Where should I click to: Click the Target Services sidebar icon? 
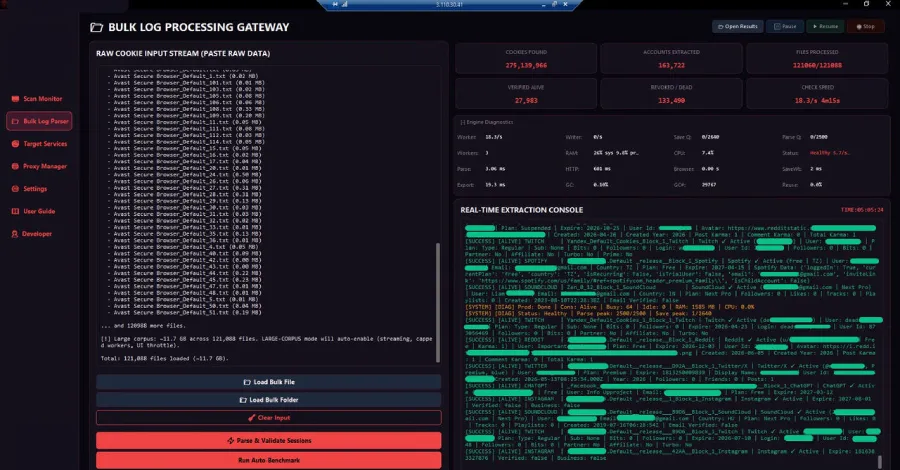[x=15, y=143]
